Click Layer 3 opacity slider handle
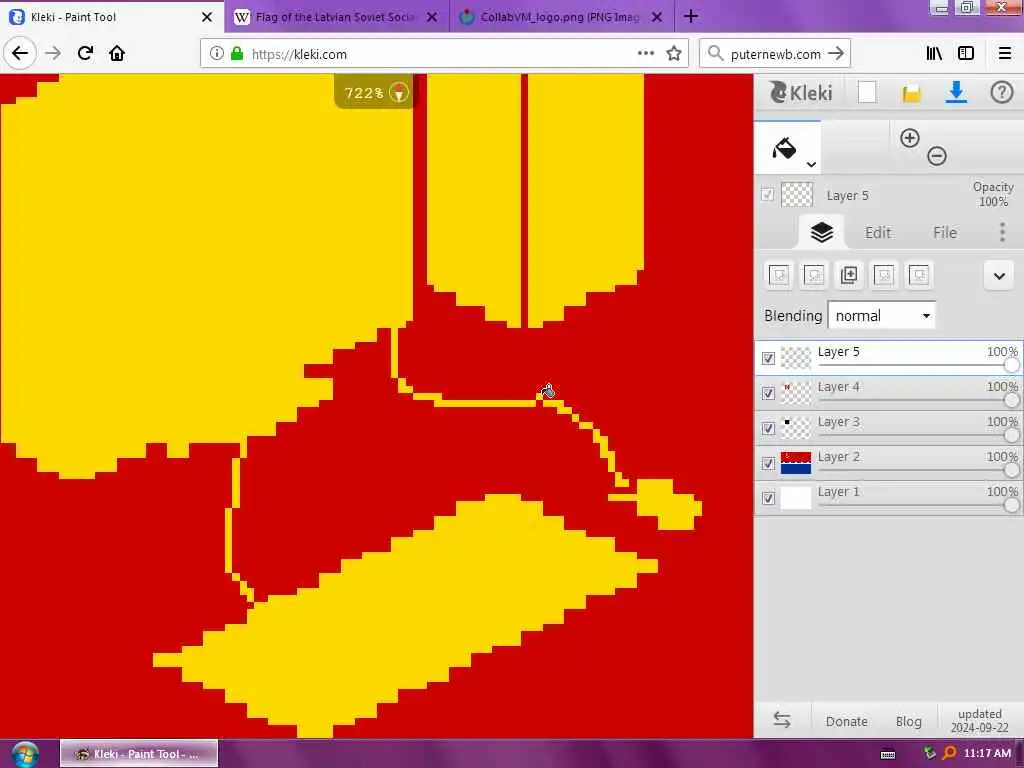 click(1011, 435)
